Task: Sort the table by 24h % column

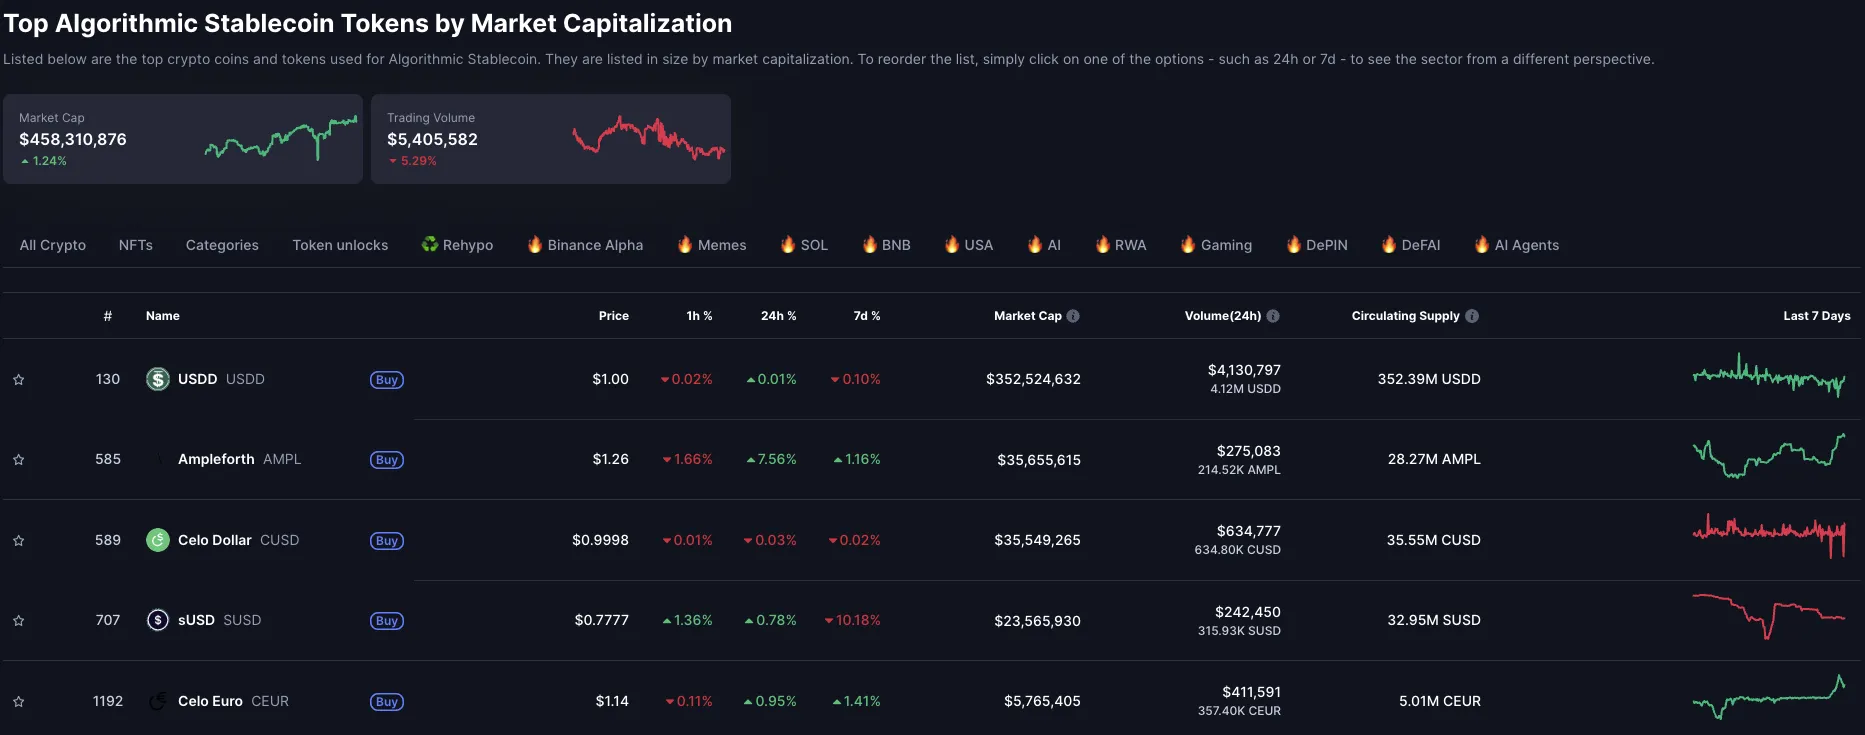Action: click(778, 316)
